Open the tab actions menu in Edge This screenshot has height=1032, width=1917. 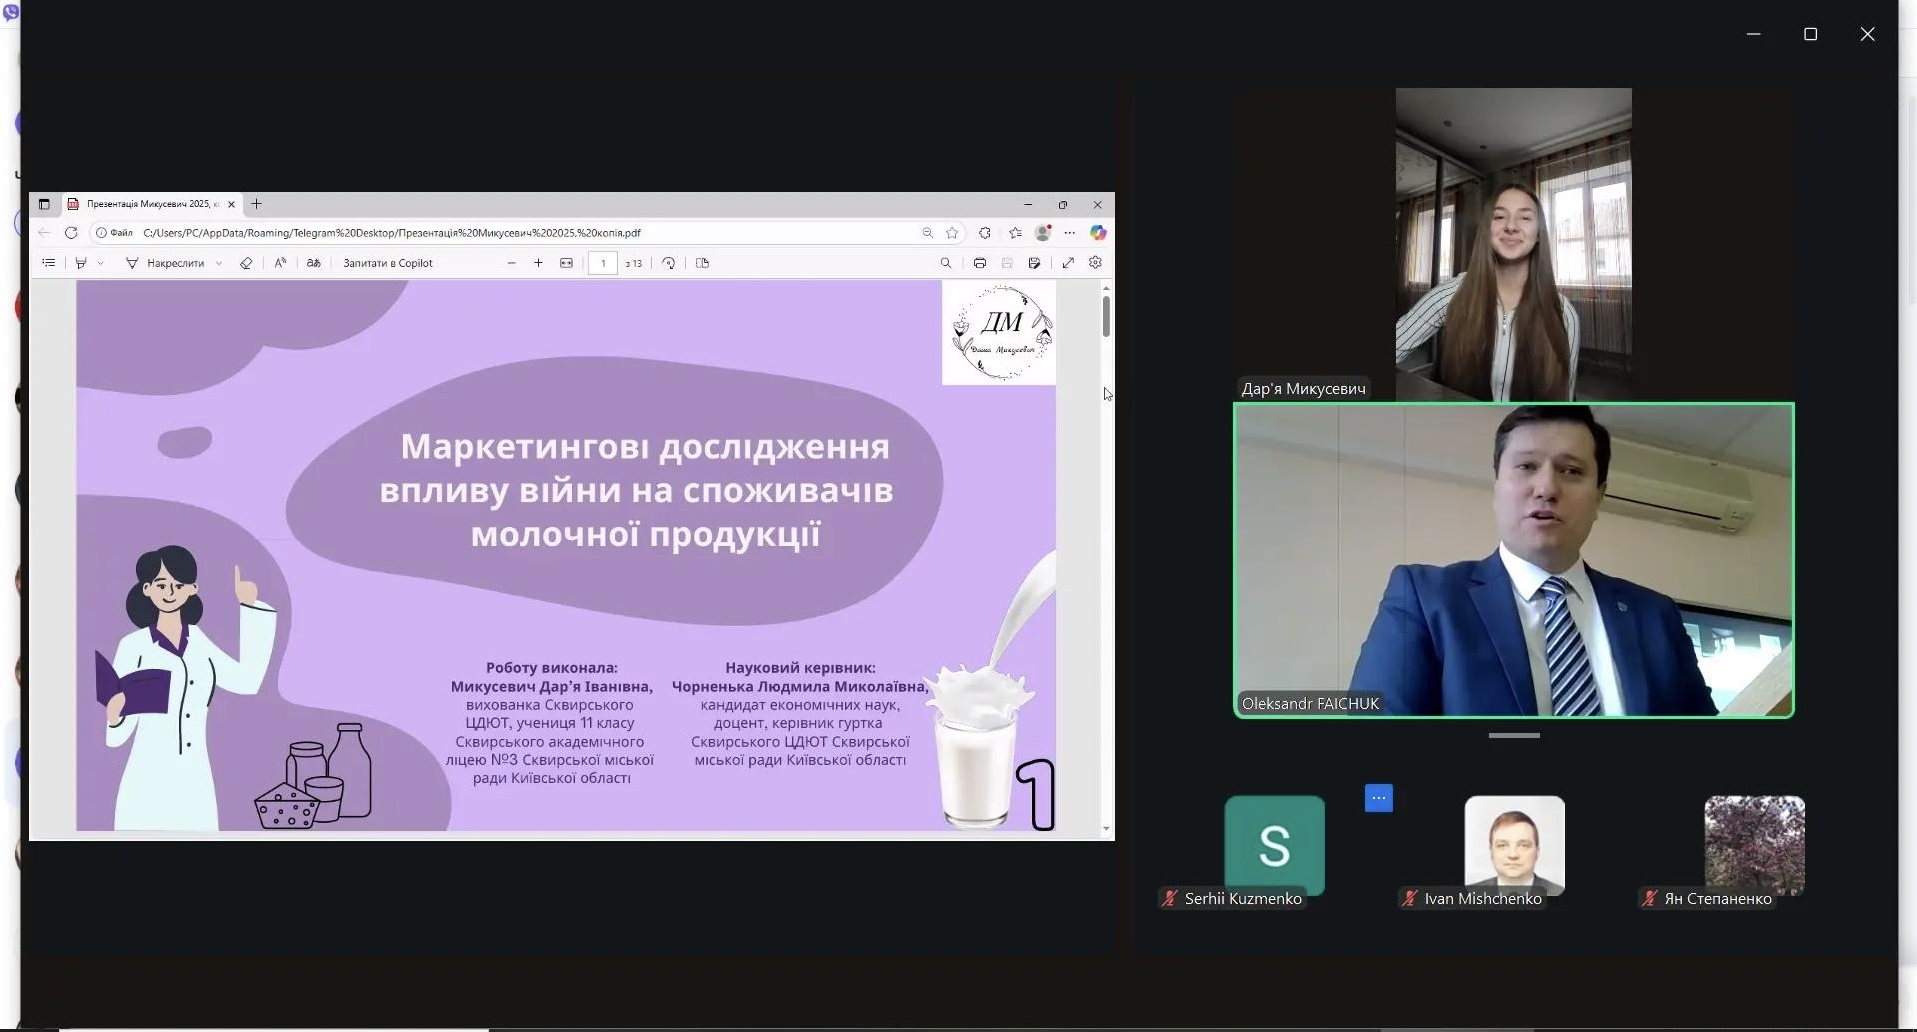pos(44,204)
